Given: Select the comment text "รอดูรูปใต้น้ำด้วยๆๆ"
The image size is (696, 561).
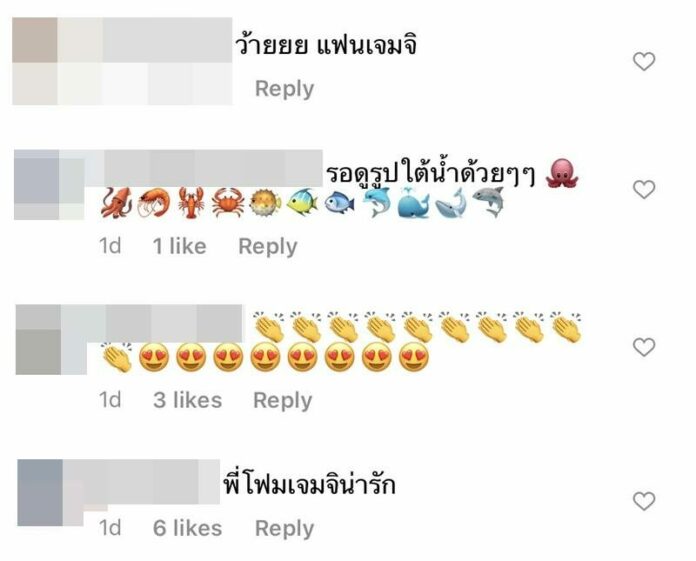Looking at the screenshot, I should click(430, 174).
